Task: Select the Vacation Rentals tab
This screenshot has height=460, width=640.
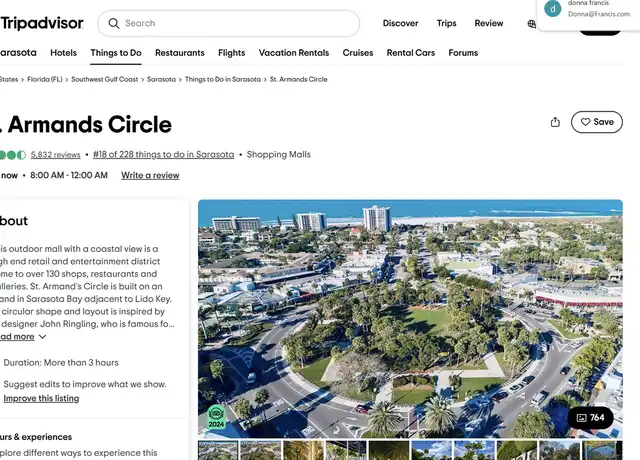Action: [294, 53]
